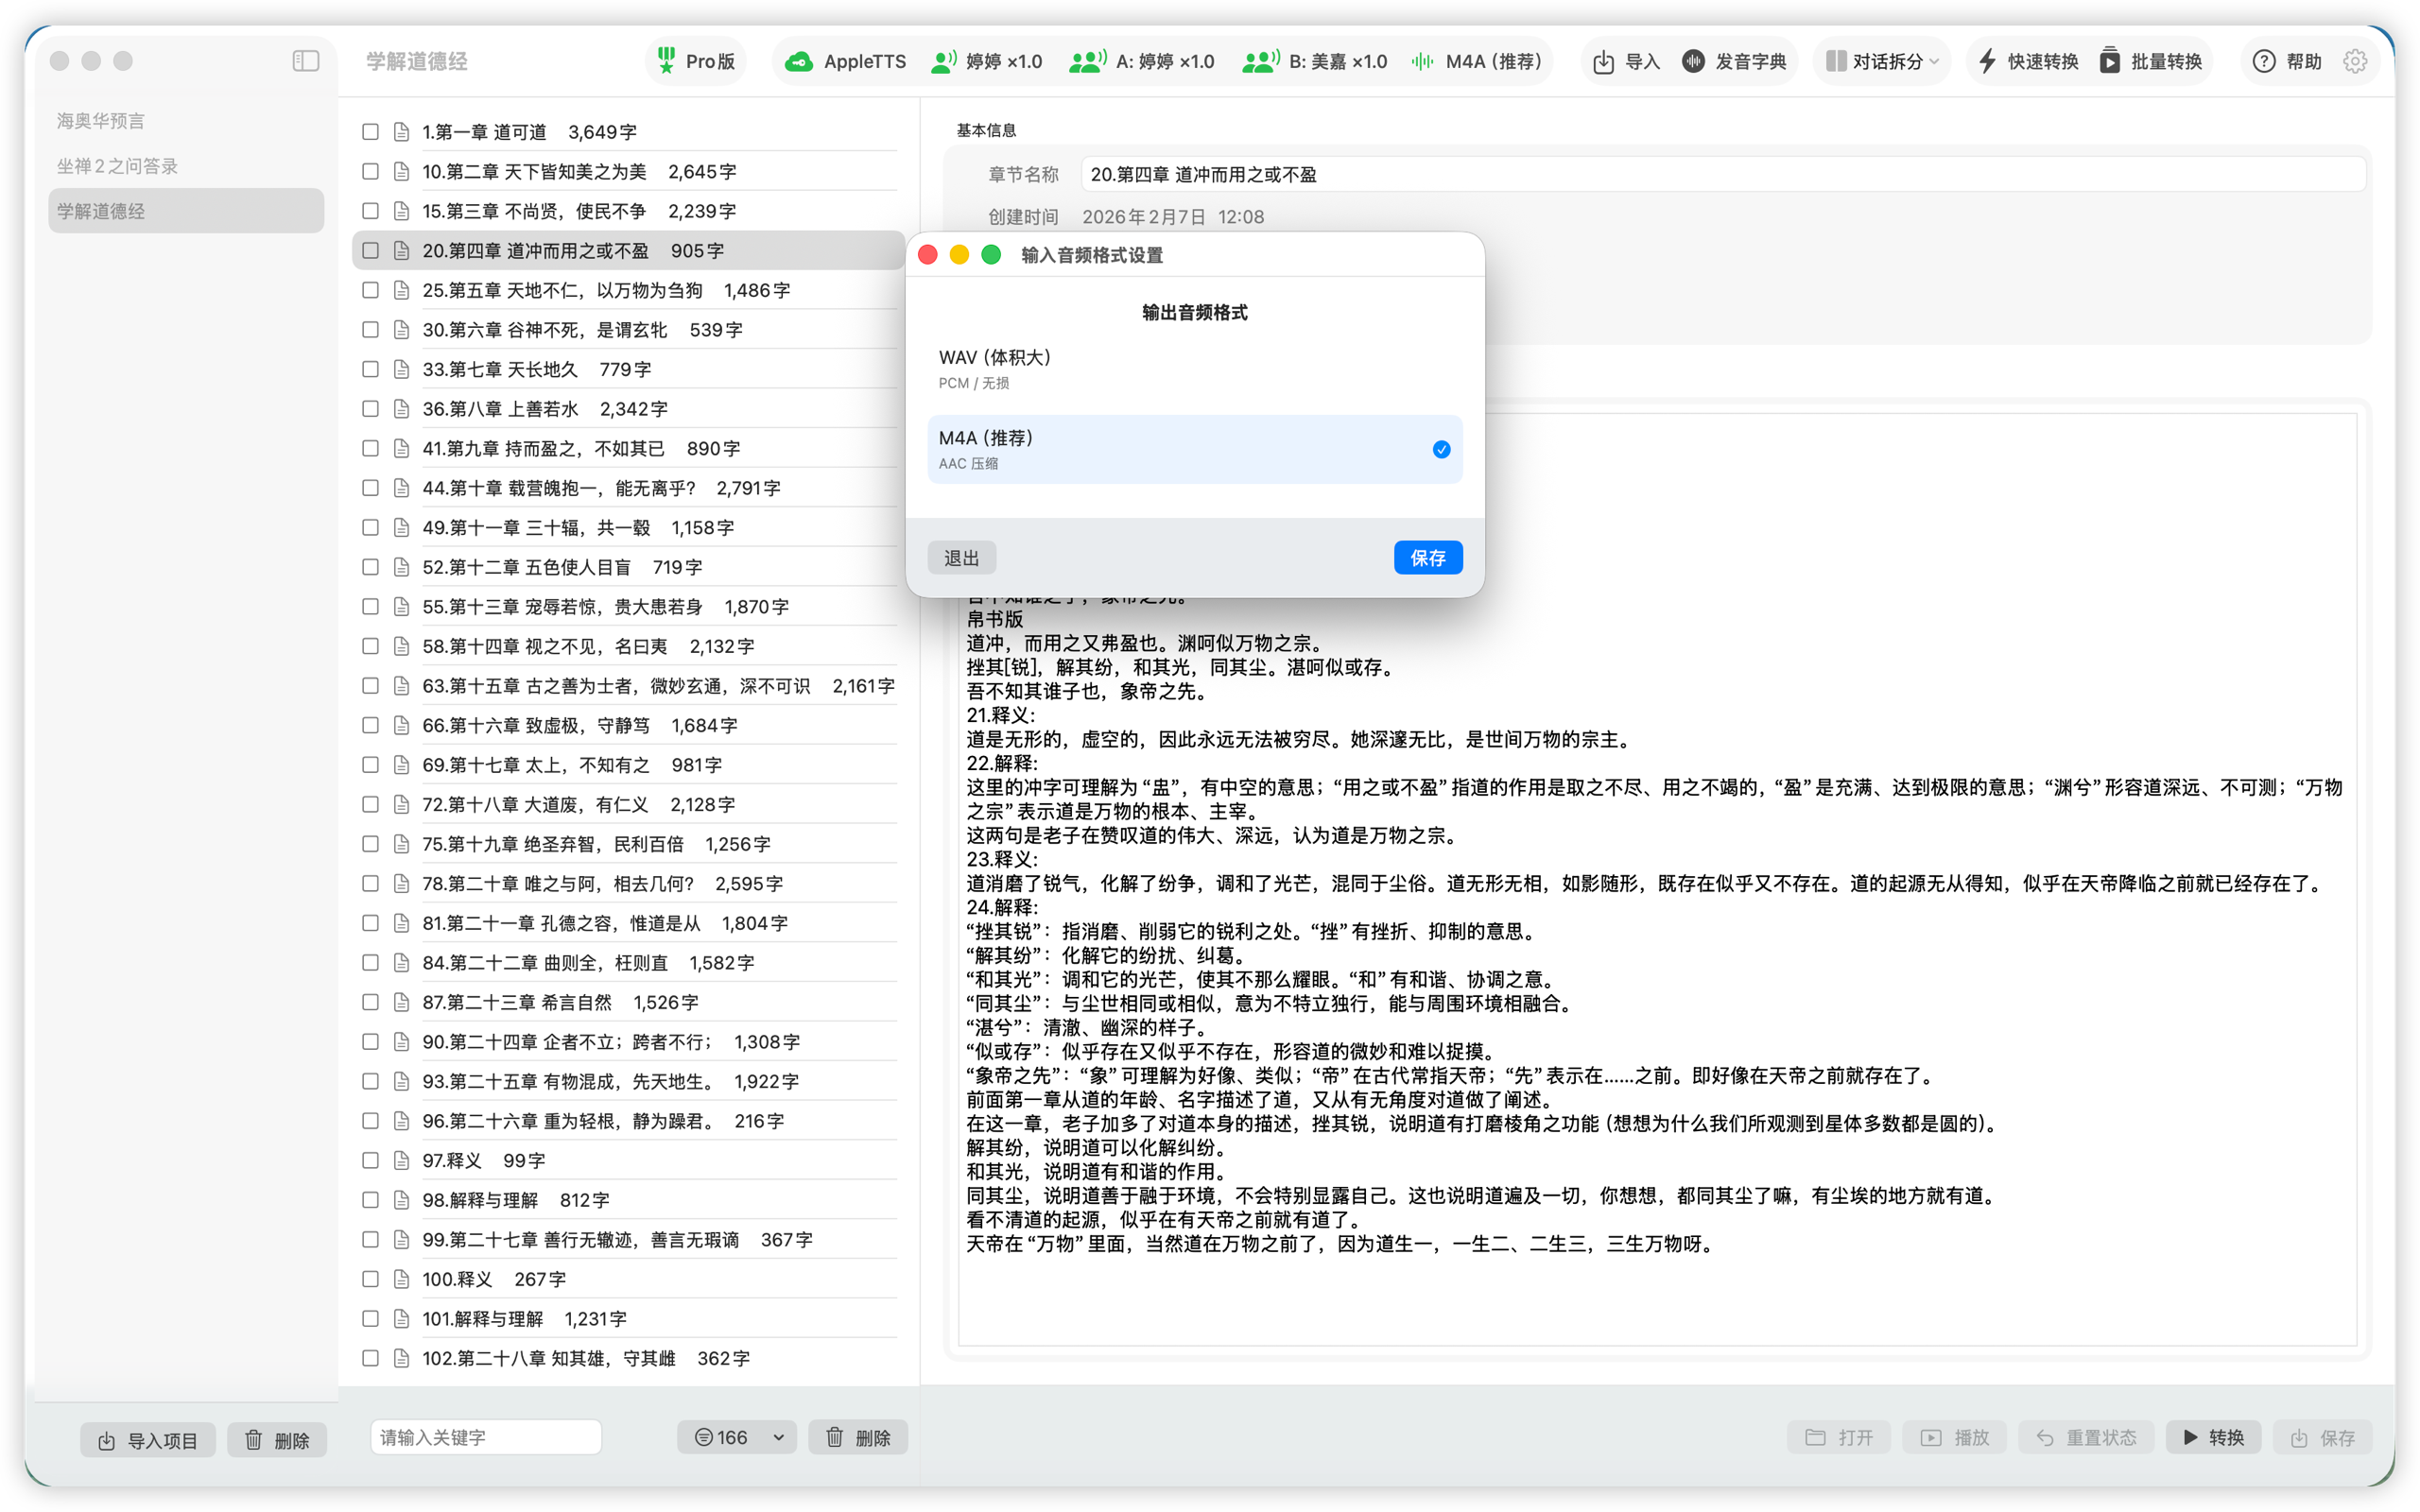Click 保存 in audio format dialog
This screenshot has width=2420, height=1512.
[x=1428, y=558]
